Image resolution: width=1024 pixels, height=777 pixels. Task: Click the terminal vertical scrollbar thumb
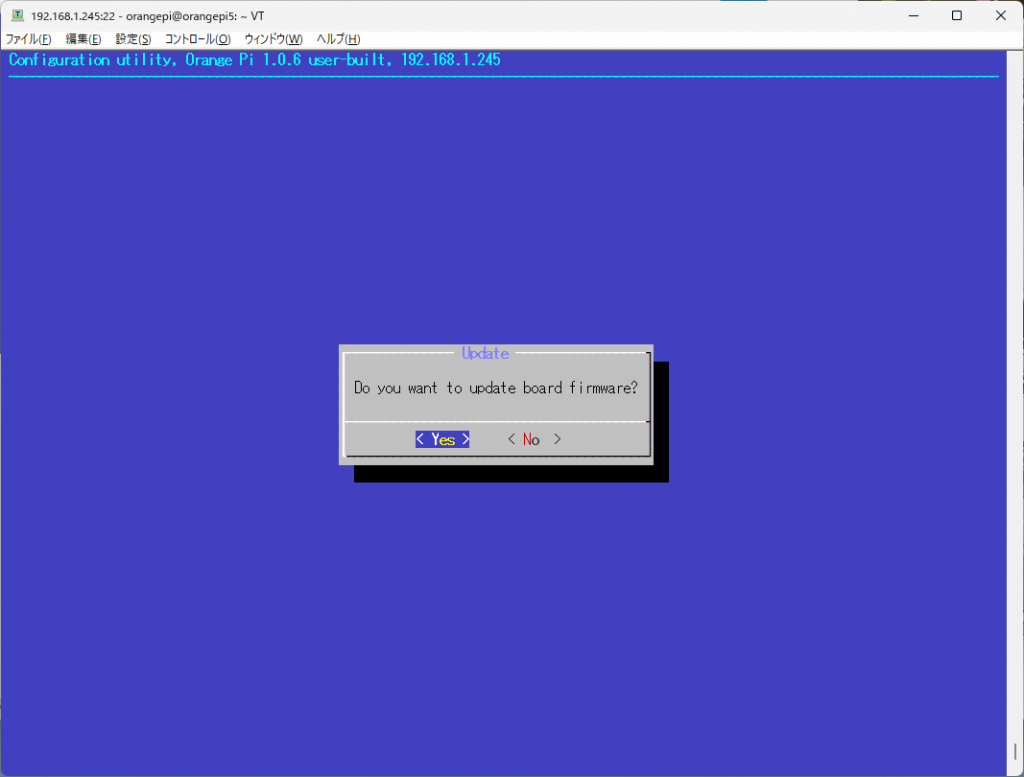coord(1016,751)
